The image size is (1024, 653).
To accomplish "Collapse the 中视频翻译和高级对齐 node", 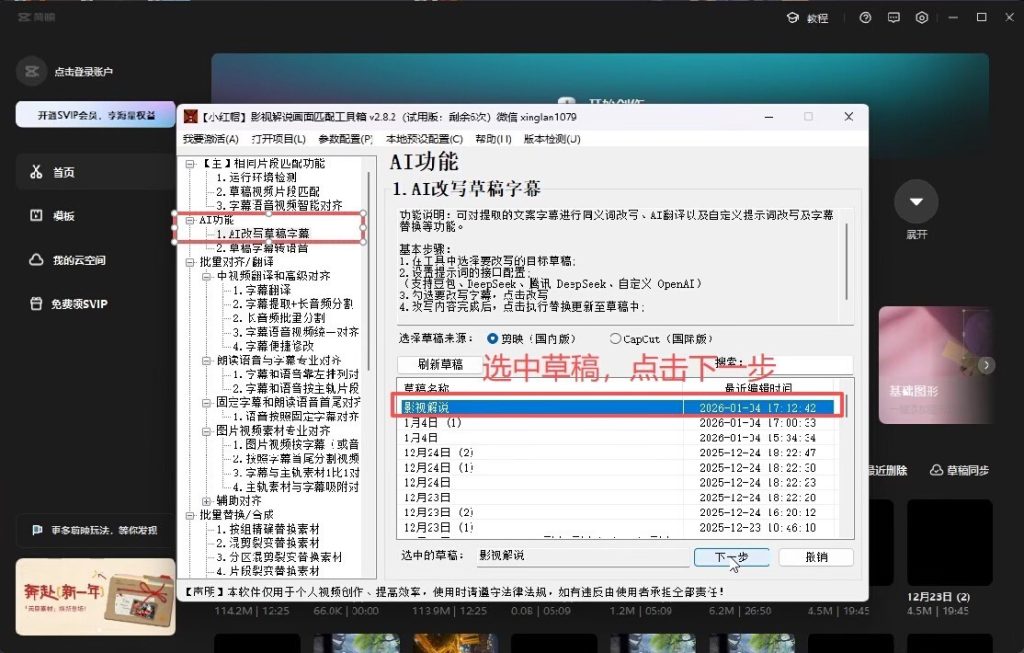I will click(206, 276).
